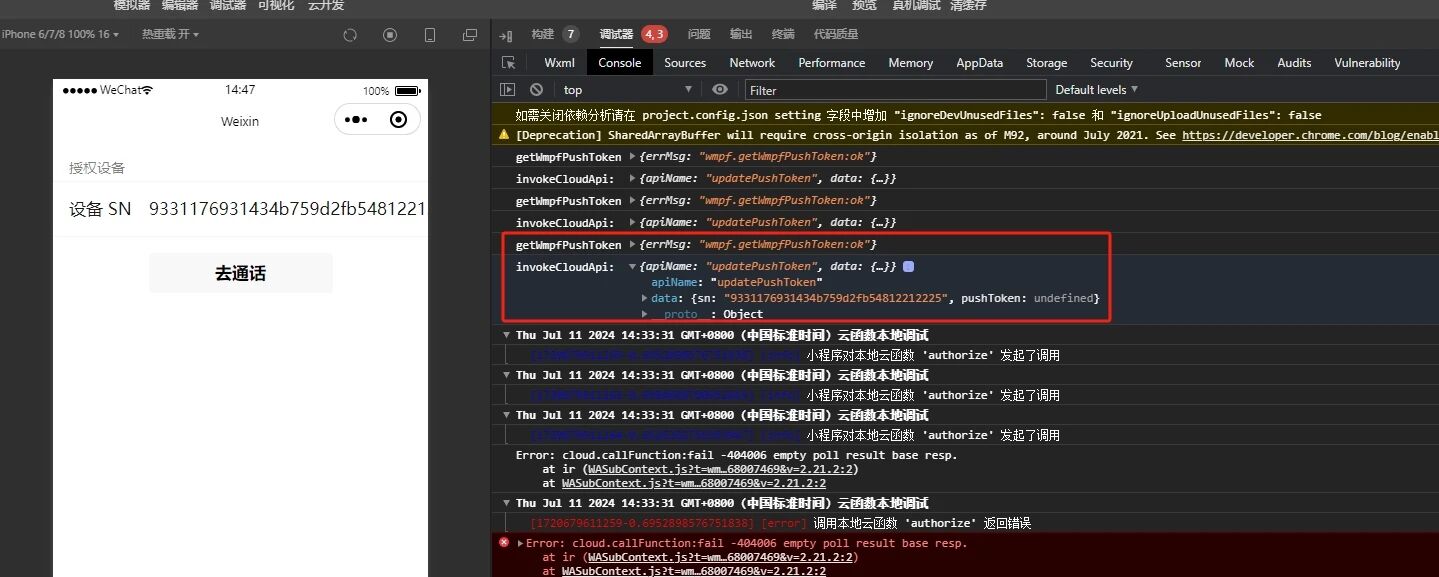This screenshot has width=1439, height=577.
Task: Select the Sources tab
Action: point(685,63)
